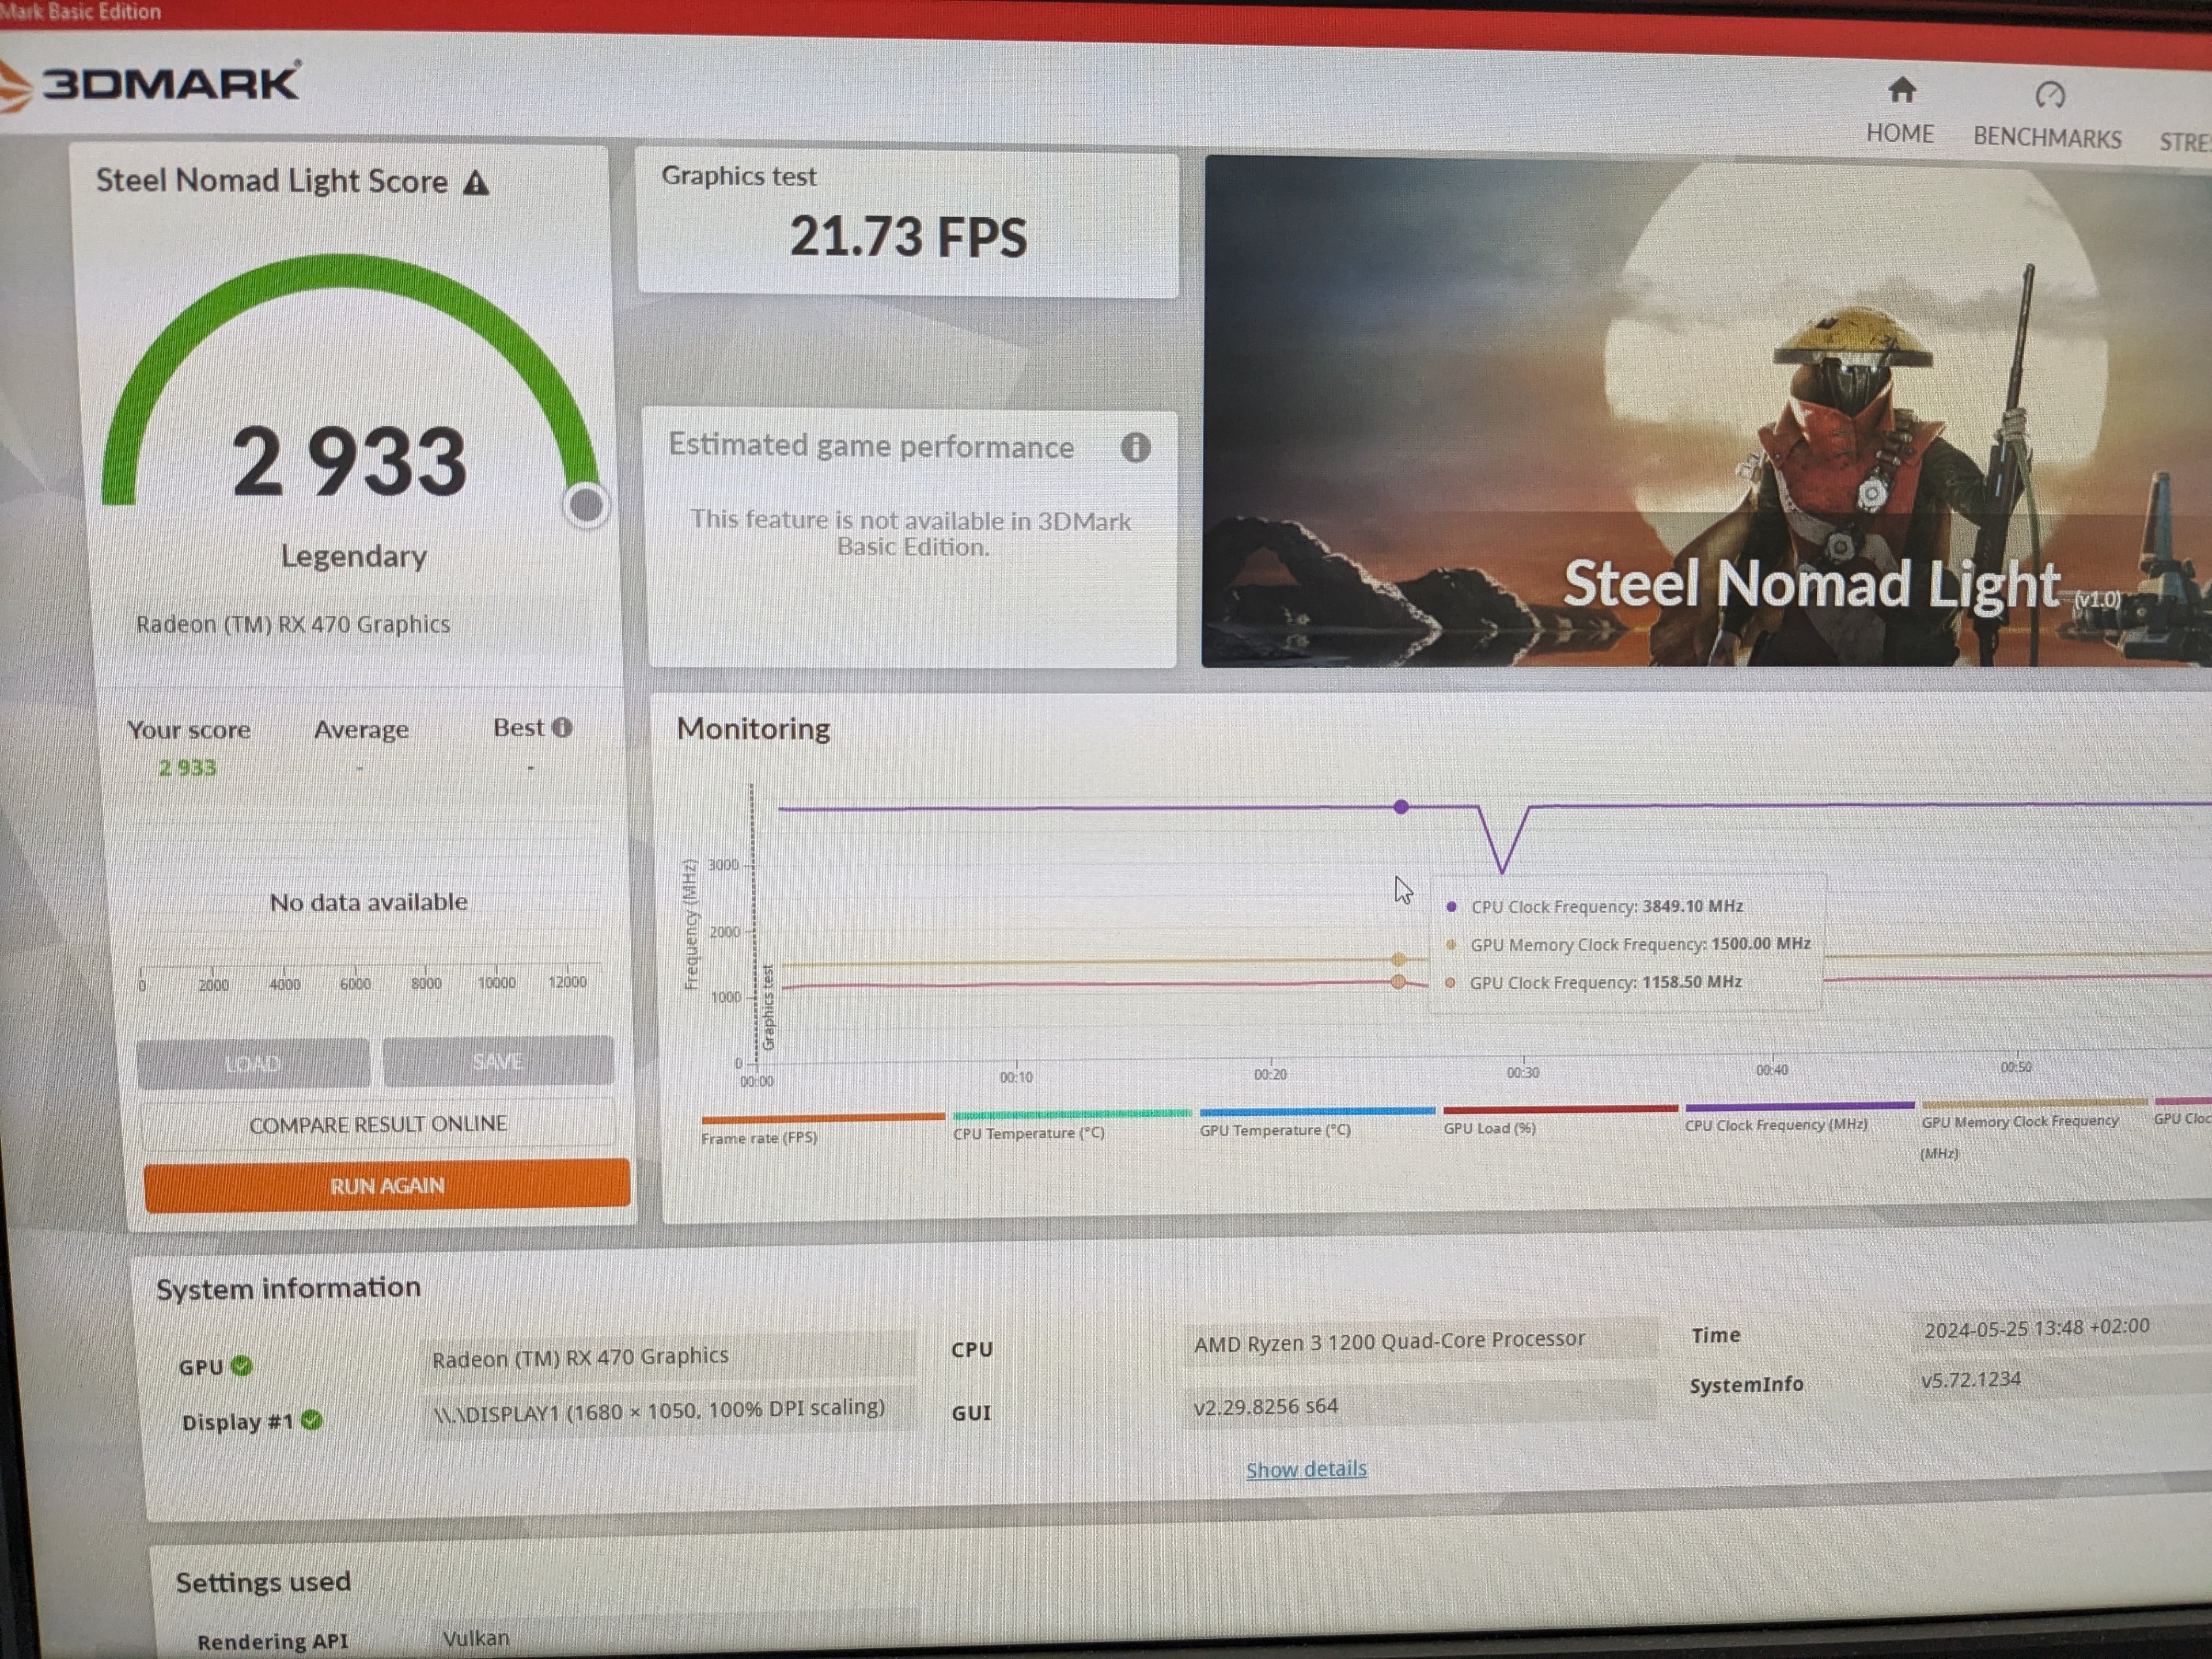The image size is (2212, 1659).
Task: Click the Save result button
Action: click(498, 1061)
